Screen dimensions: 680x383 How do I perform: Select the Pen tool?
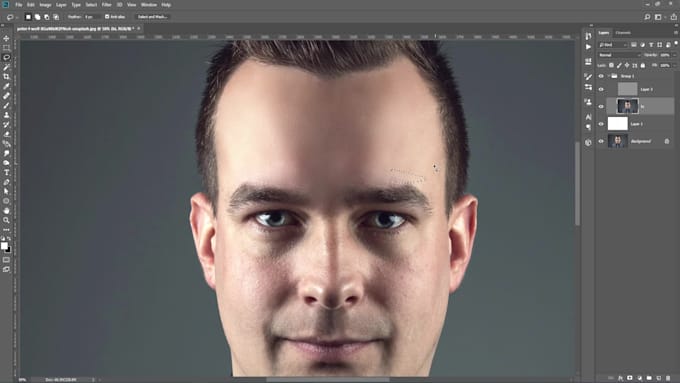coord(6,182)
